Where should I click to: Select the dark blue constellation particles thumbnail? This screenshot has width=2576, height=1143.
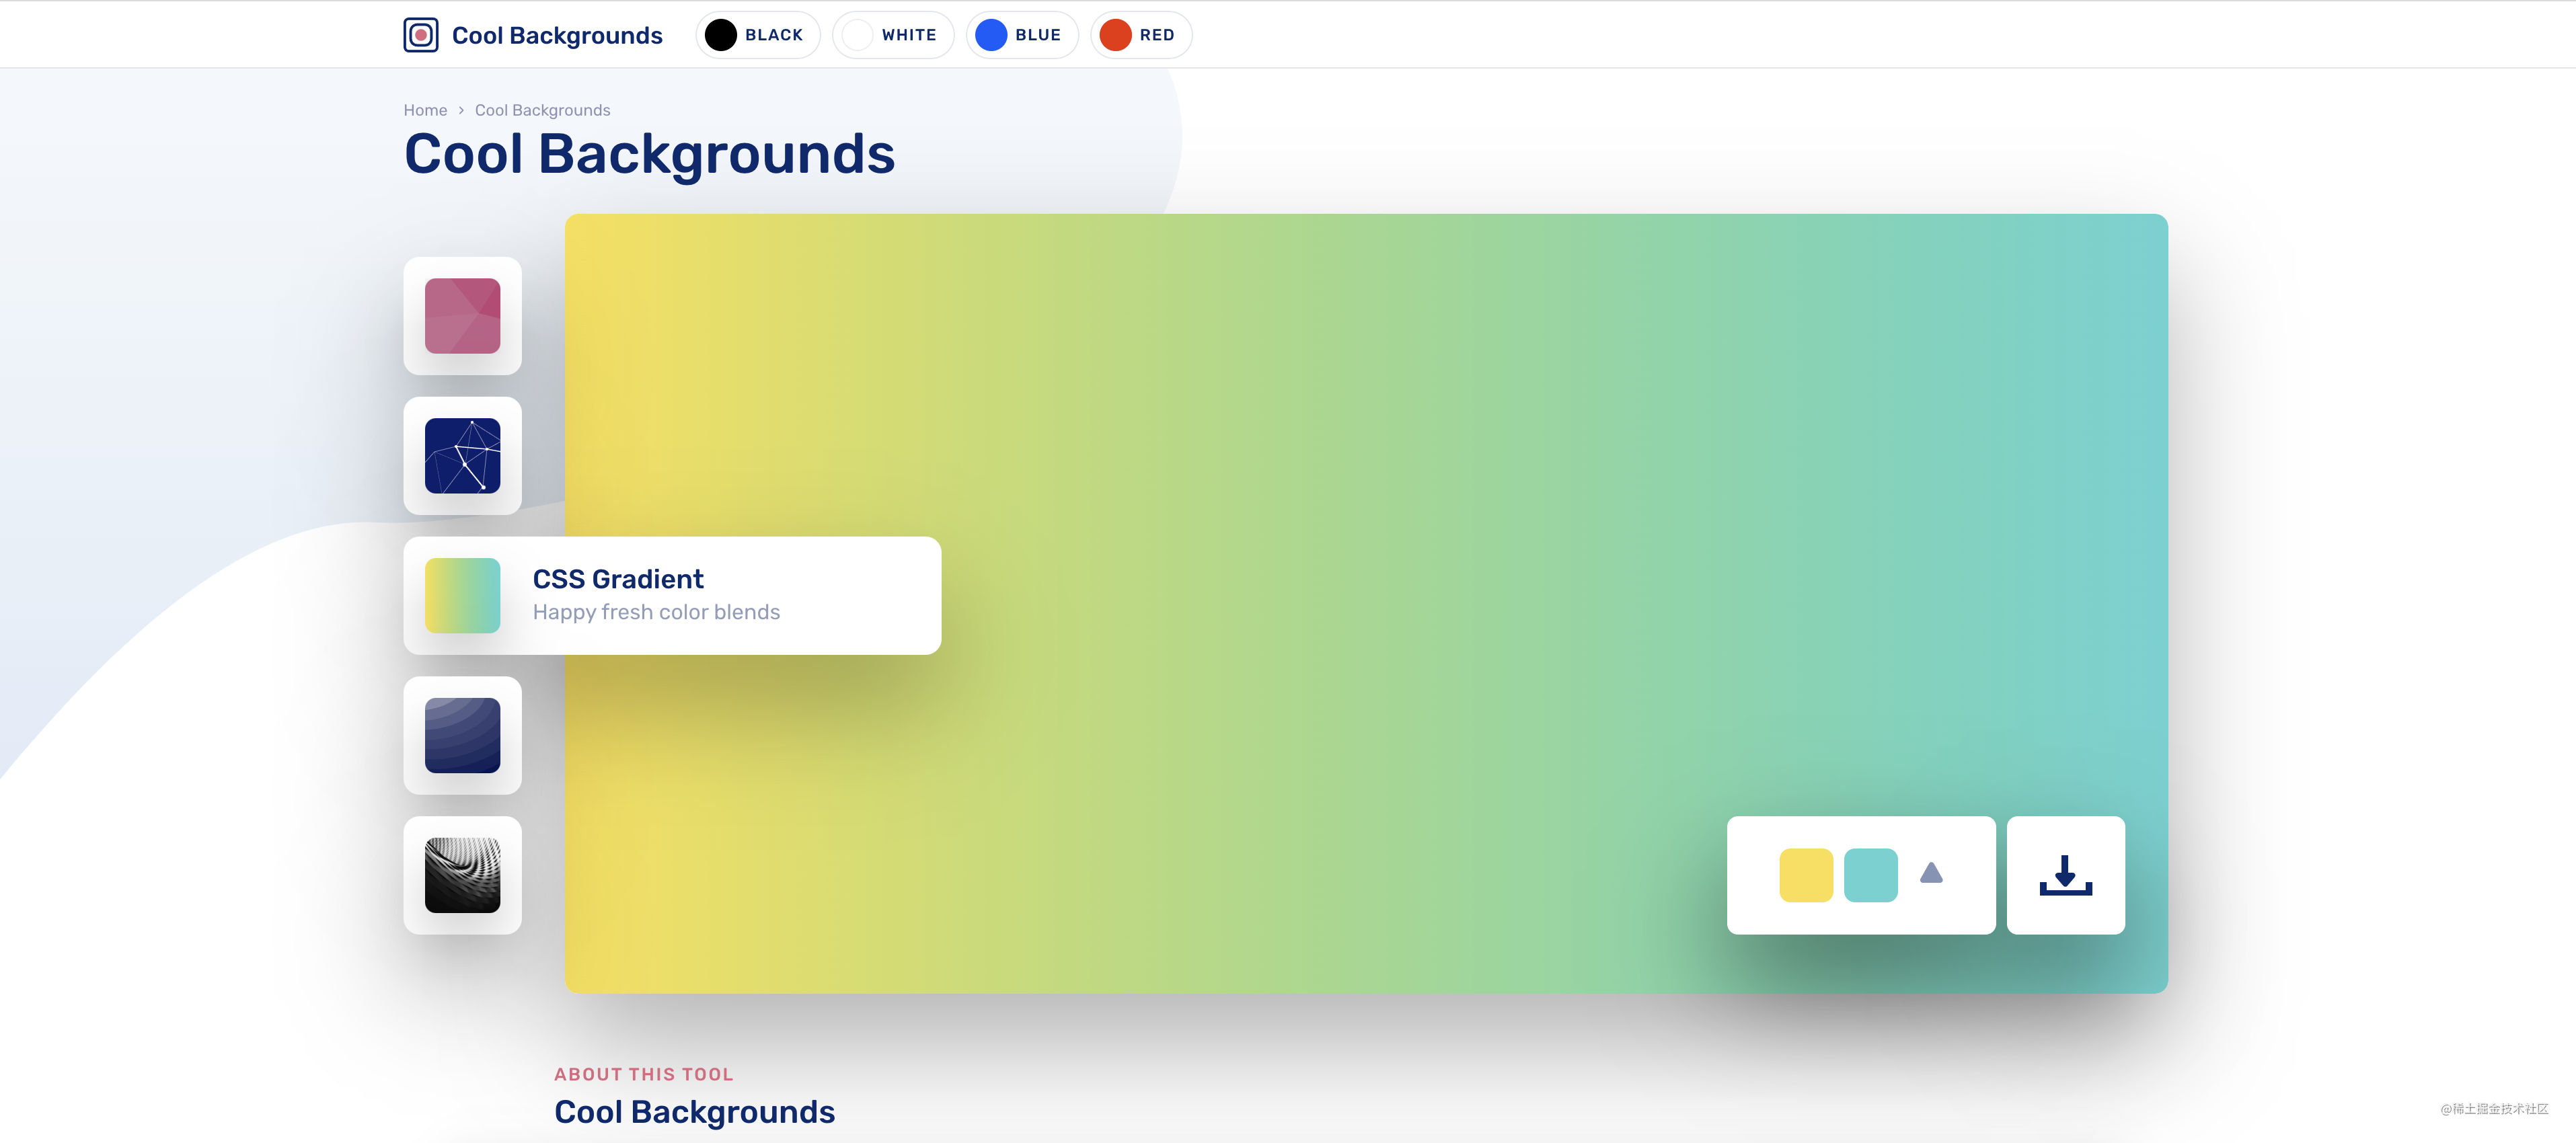462,456
